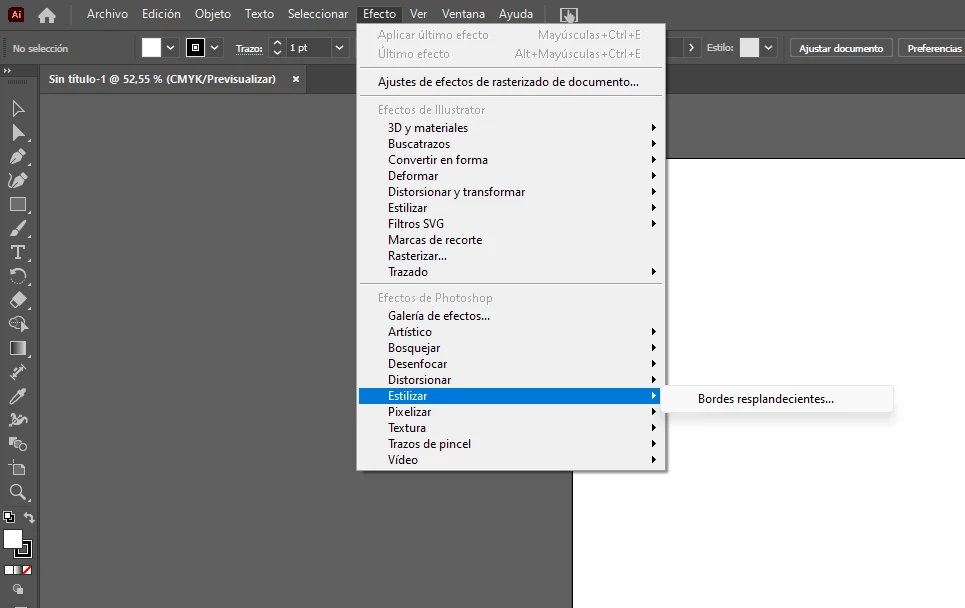Click the control bar overflow arrow
965x608 pixels.
coord(691,47)
